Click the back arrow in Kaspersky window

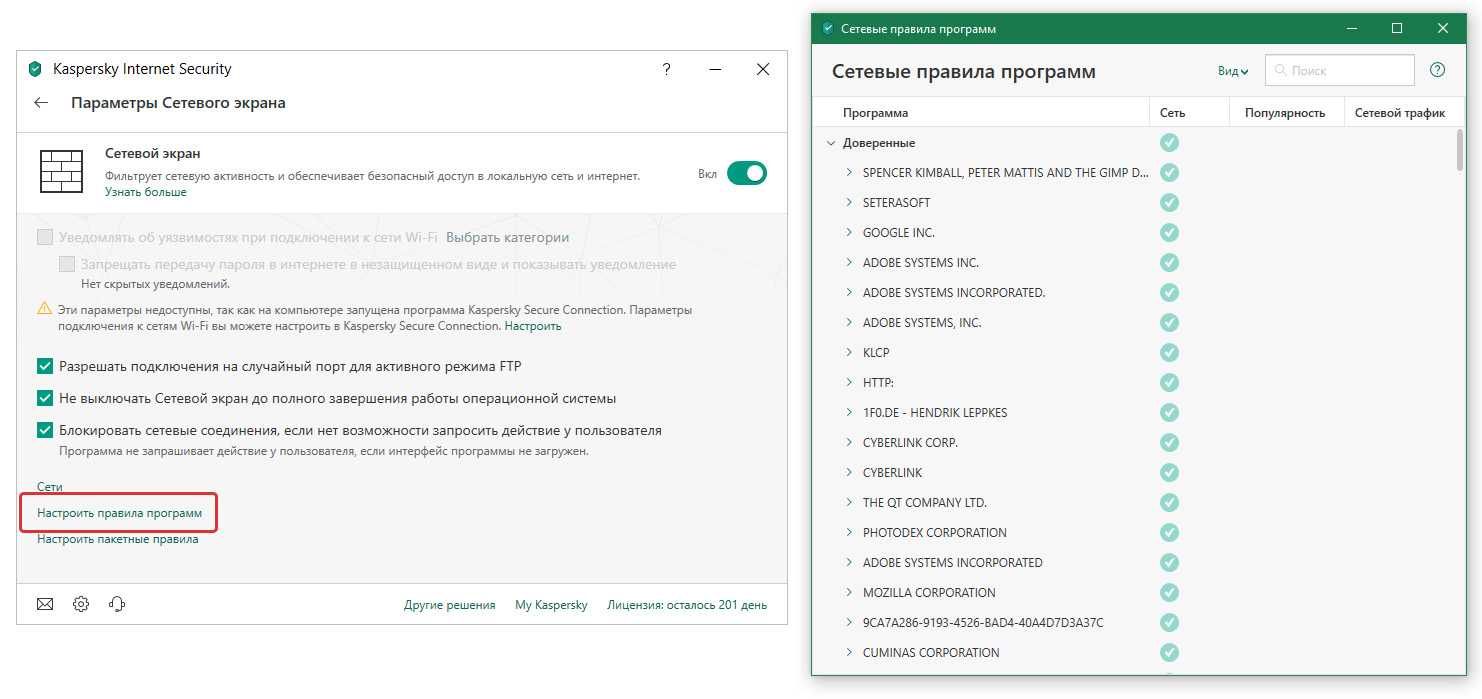pos(41,103)
